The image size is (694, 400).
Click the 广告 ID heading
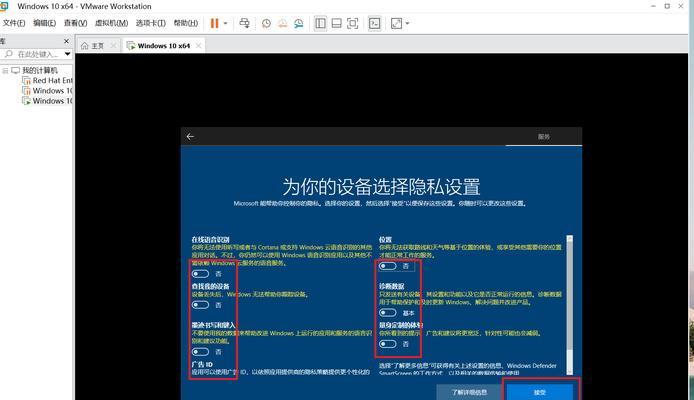coord(202,365)
